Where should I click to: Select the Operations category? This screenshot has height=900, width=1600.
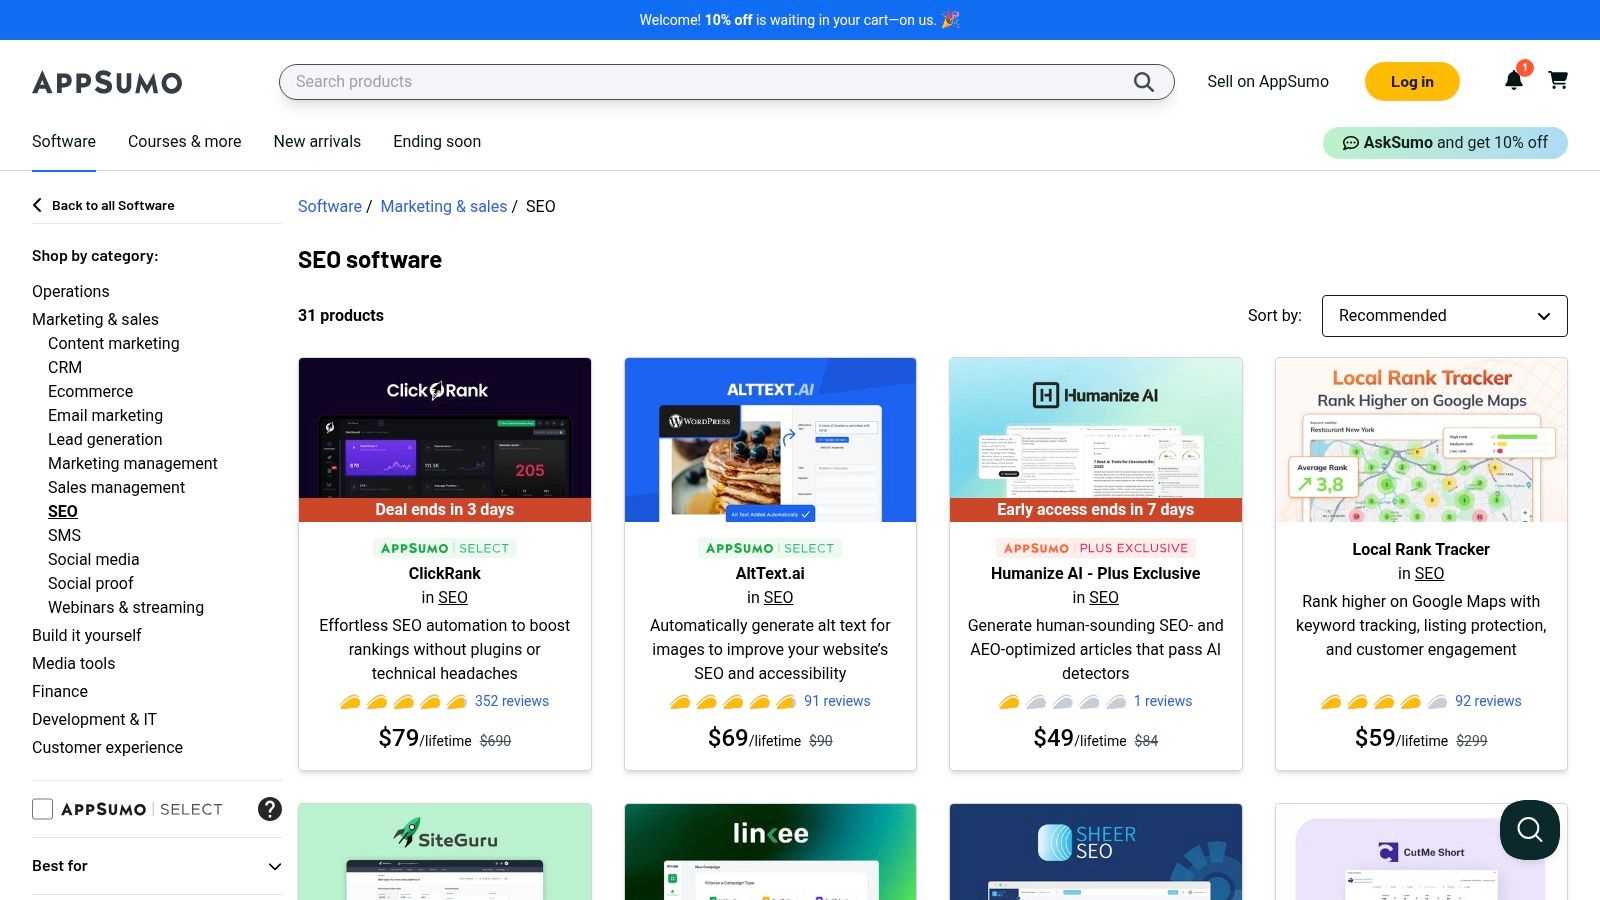71,291
